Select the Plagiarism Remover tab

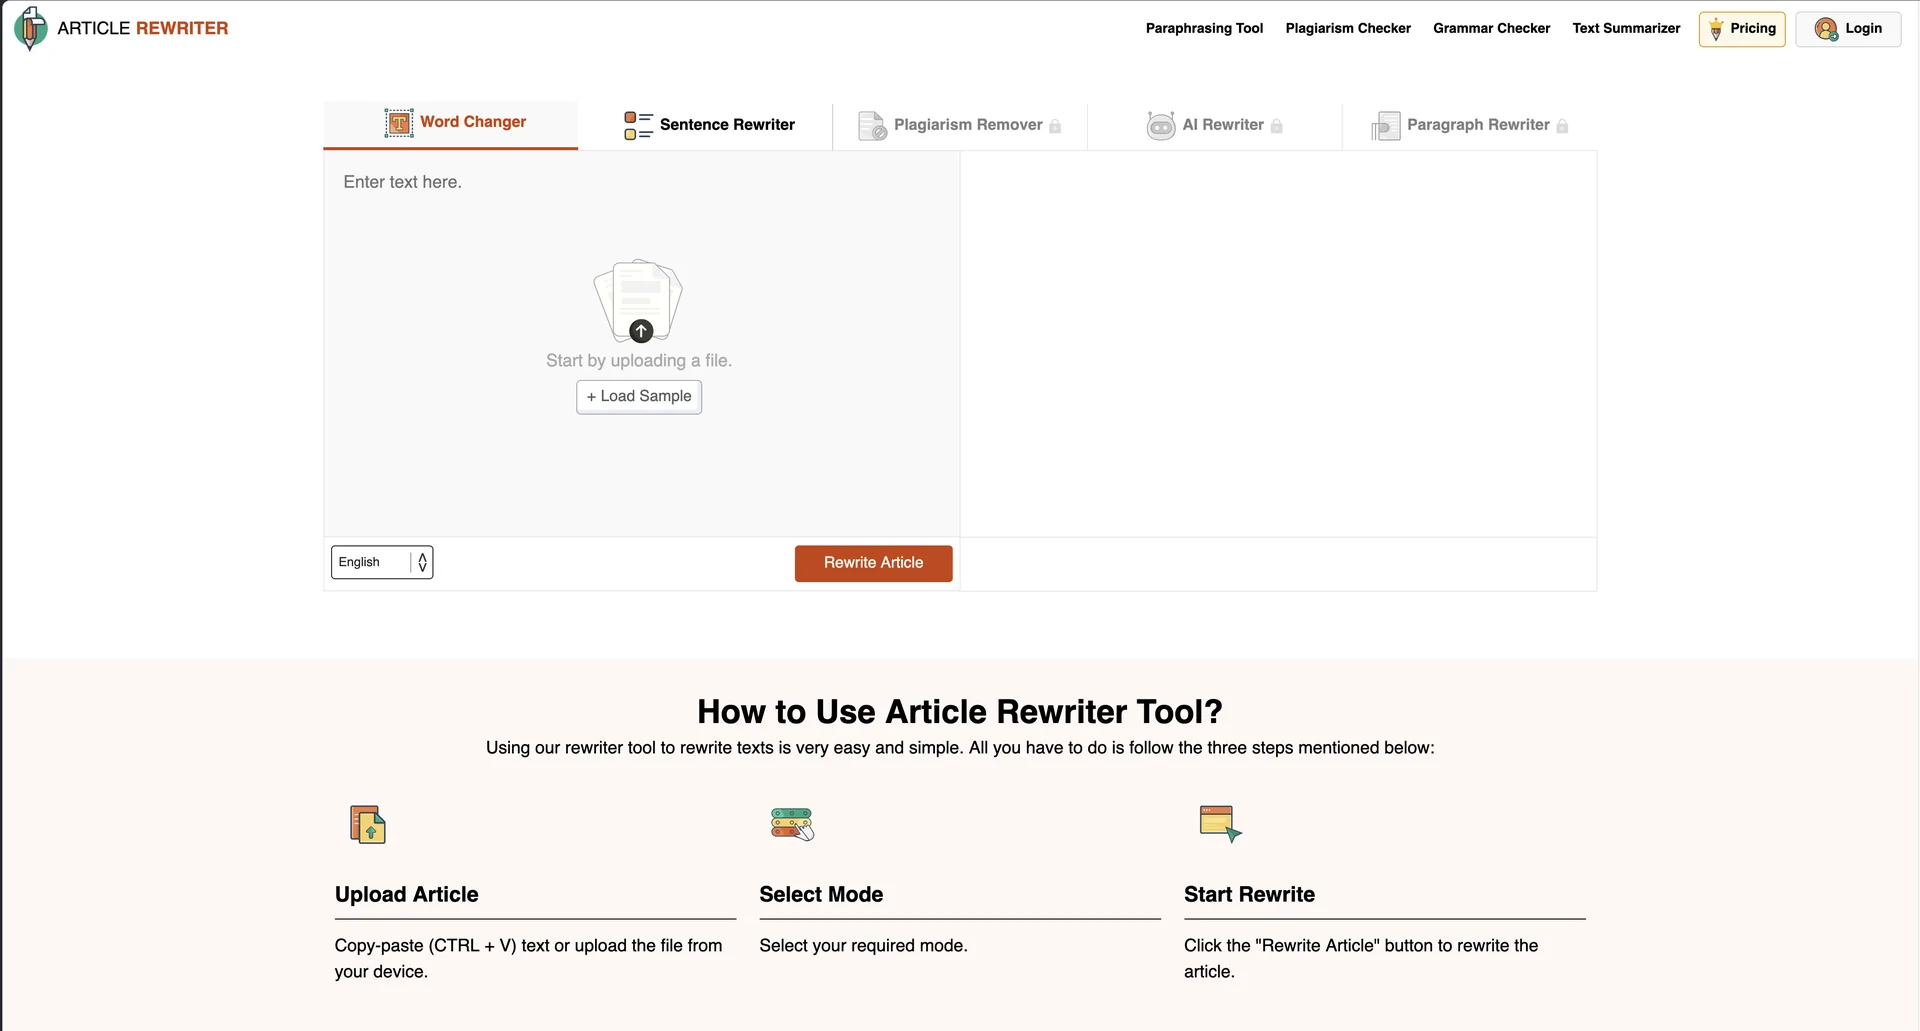[x=960, y=125]
